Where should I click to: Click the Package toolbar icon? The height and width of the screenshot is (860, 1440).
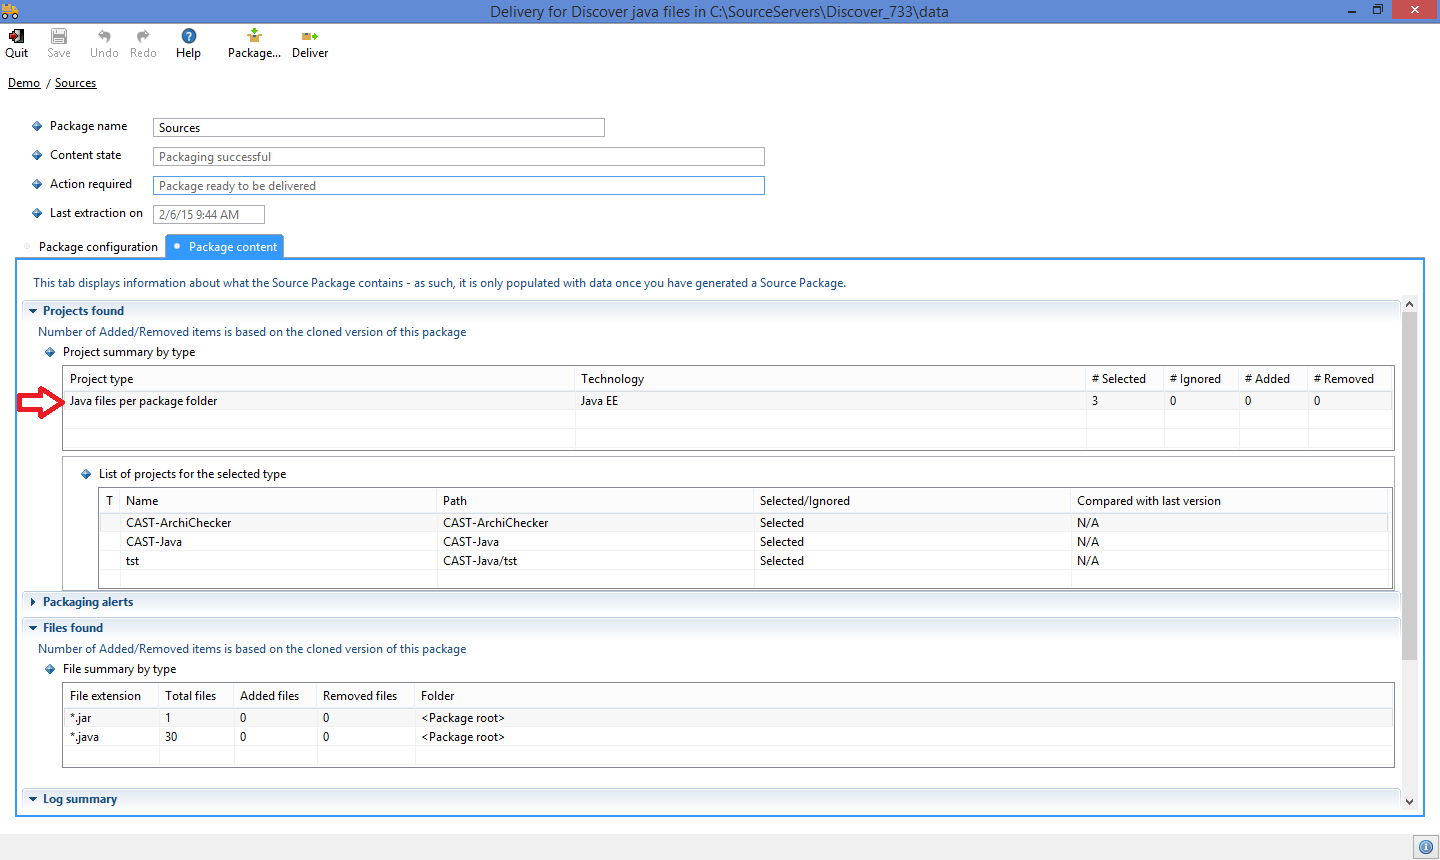pos(254,37)
